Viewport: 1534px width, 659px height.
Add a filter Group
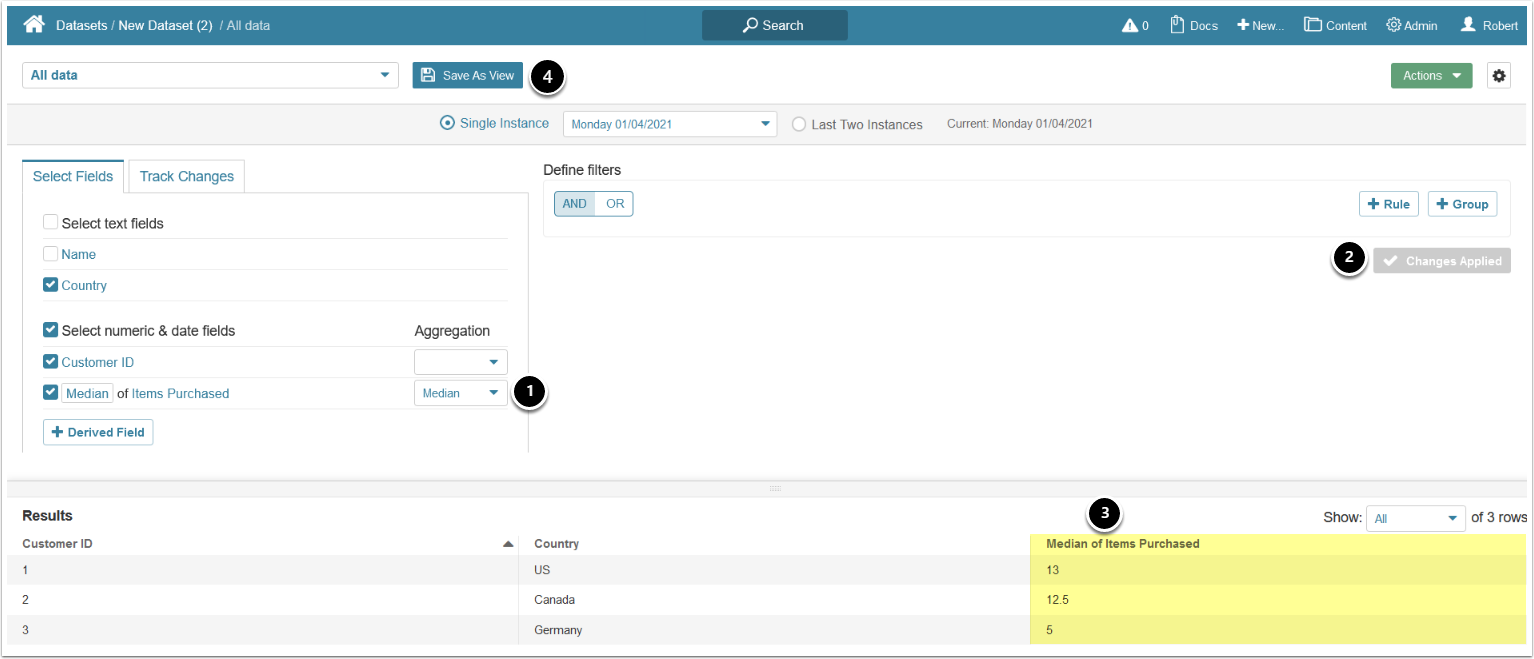click(x=1462, y=204)
